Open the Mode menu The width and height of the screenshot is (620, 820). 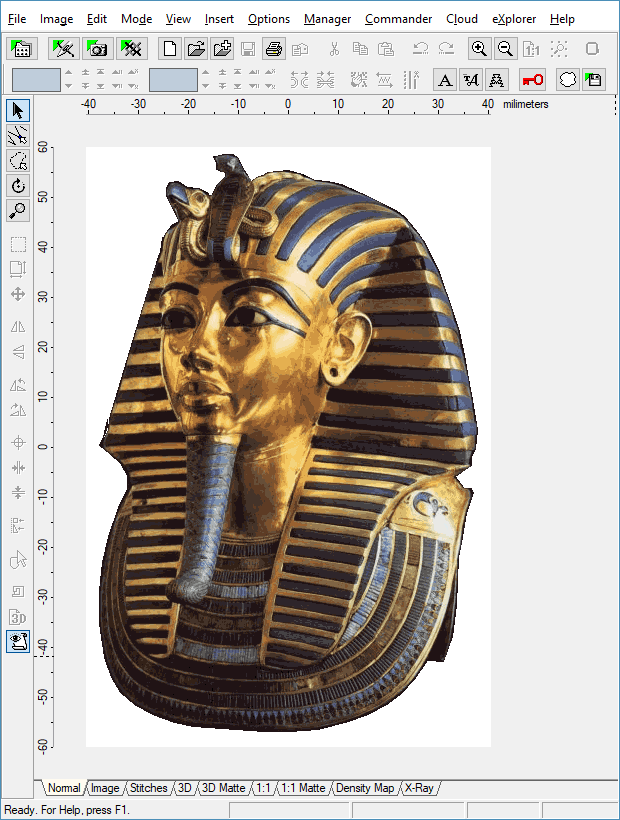click(x=136, y=19)
